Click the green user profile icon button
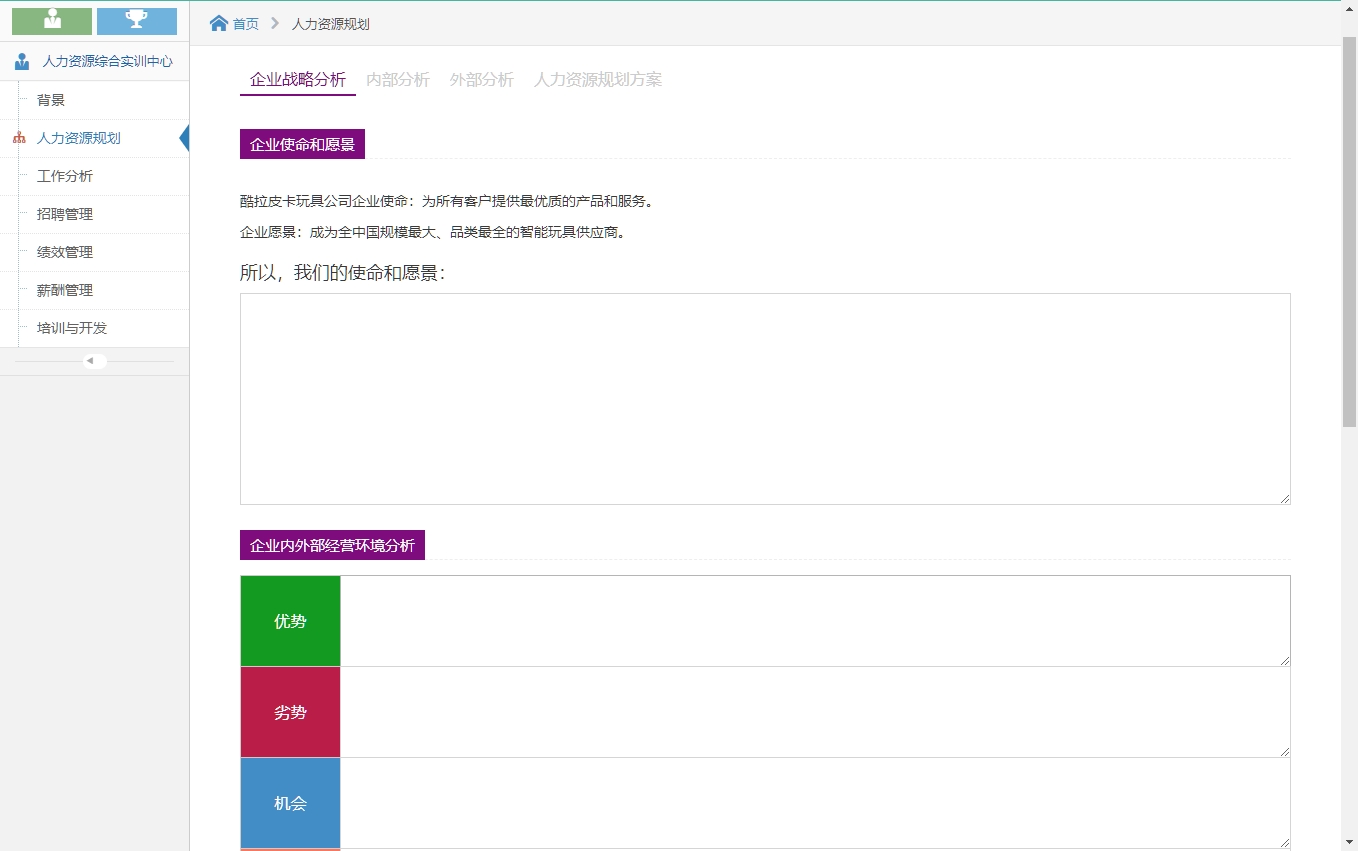The width and height of the screenshot is (1358, 851). (52, 21)
